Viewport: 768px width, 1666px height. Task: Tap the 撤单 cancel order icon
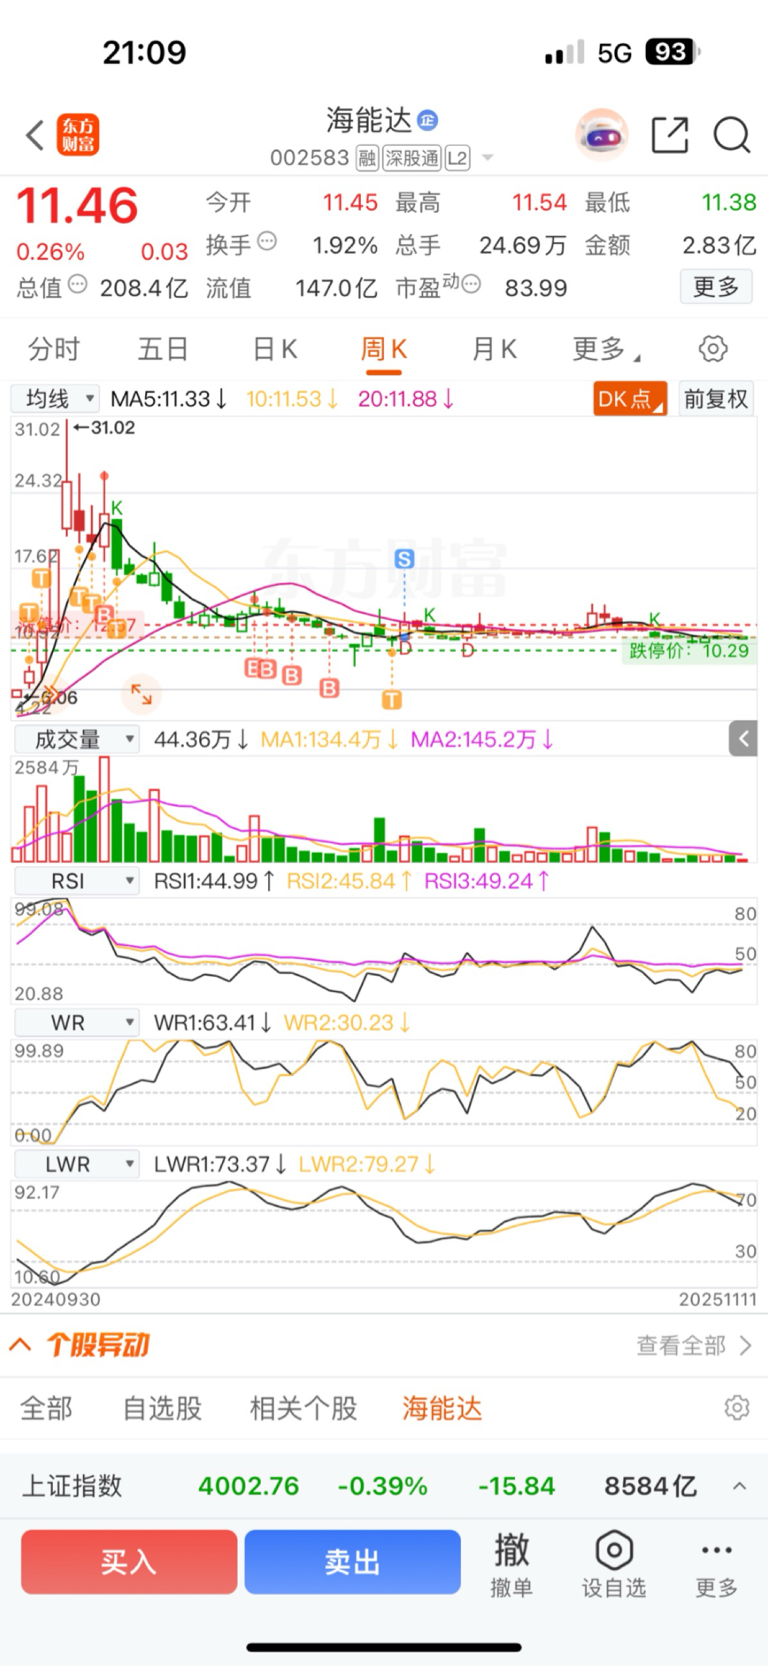point(512,1563)
